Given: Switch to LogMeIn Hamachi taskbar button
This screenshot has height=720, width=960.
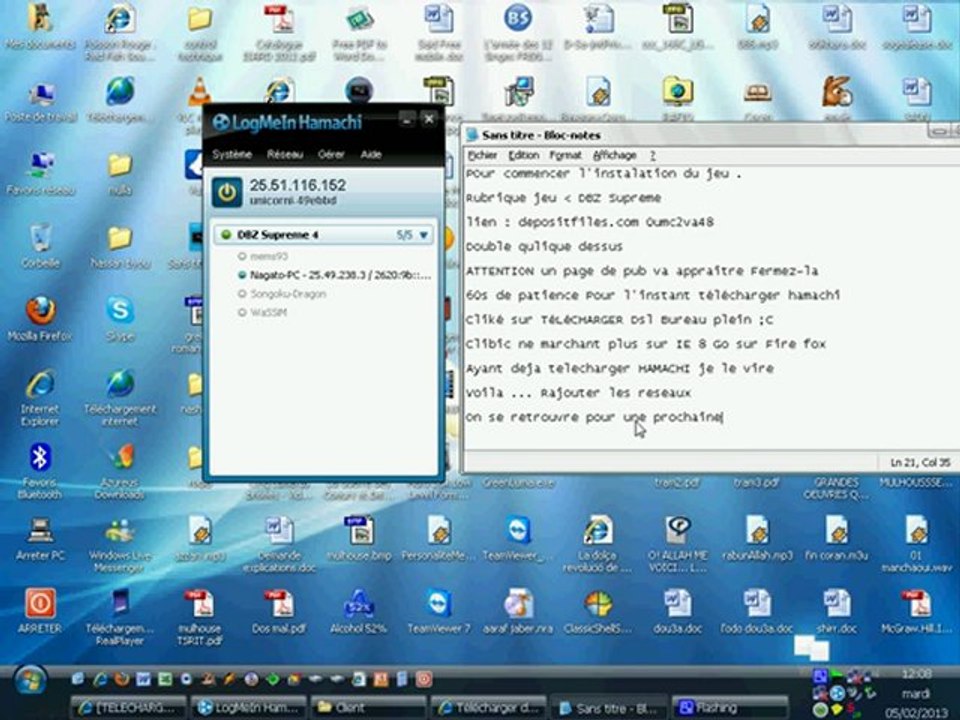Looking at the screenshot, I should (248, 708).
